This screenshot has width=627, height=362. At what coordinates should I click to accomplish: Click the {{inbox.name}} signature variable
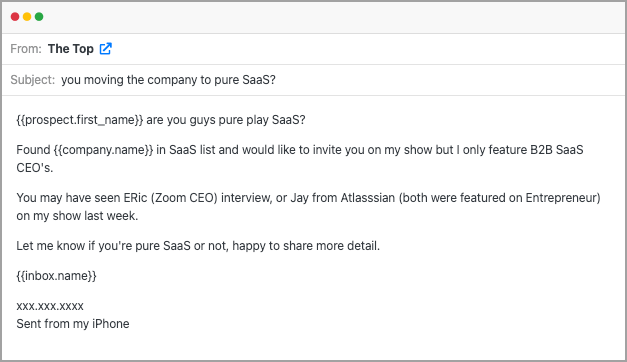click(x=56, y=276)
